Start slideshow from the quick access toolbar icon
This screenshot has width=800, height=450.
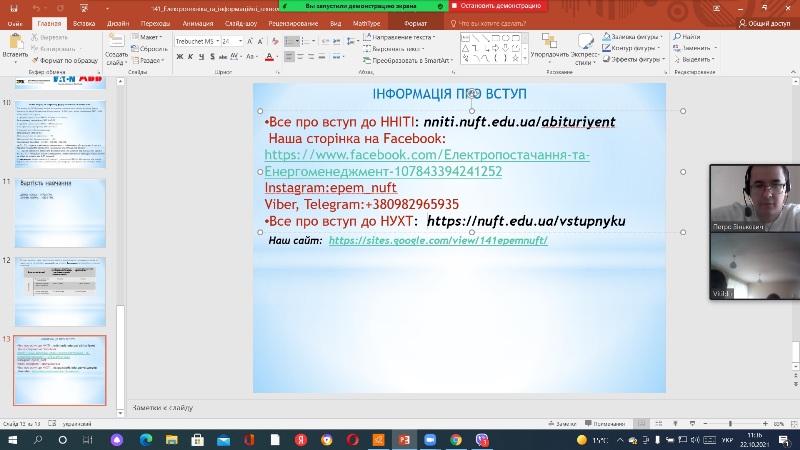[x=85, y=8]
